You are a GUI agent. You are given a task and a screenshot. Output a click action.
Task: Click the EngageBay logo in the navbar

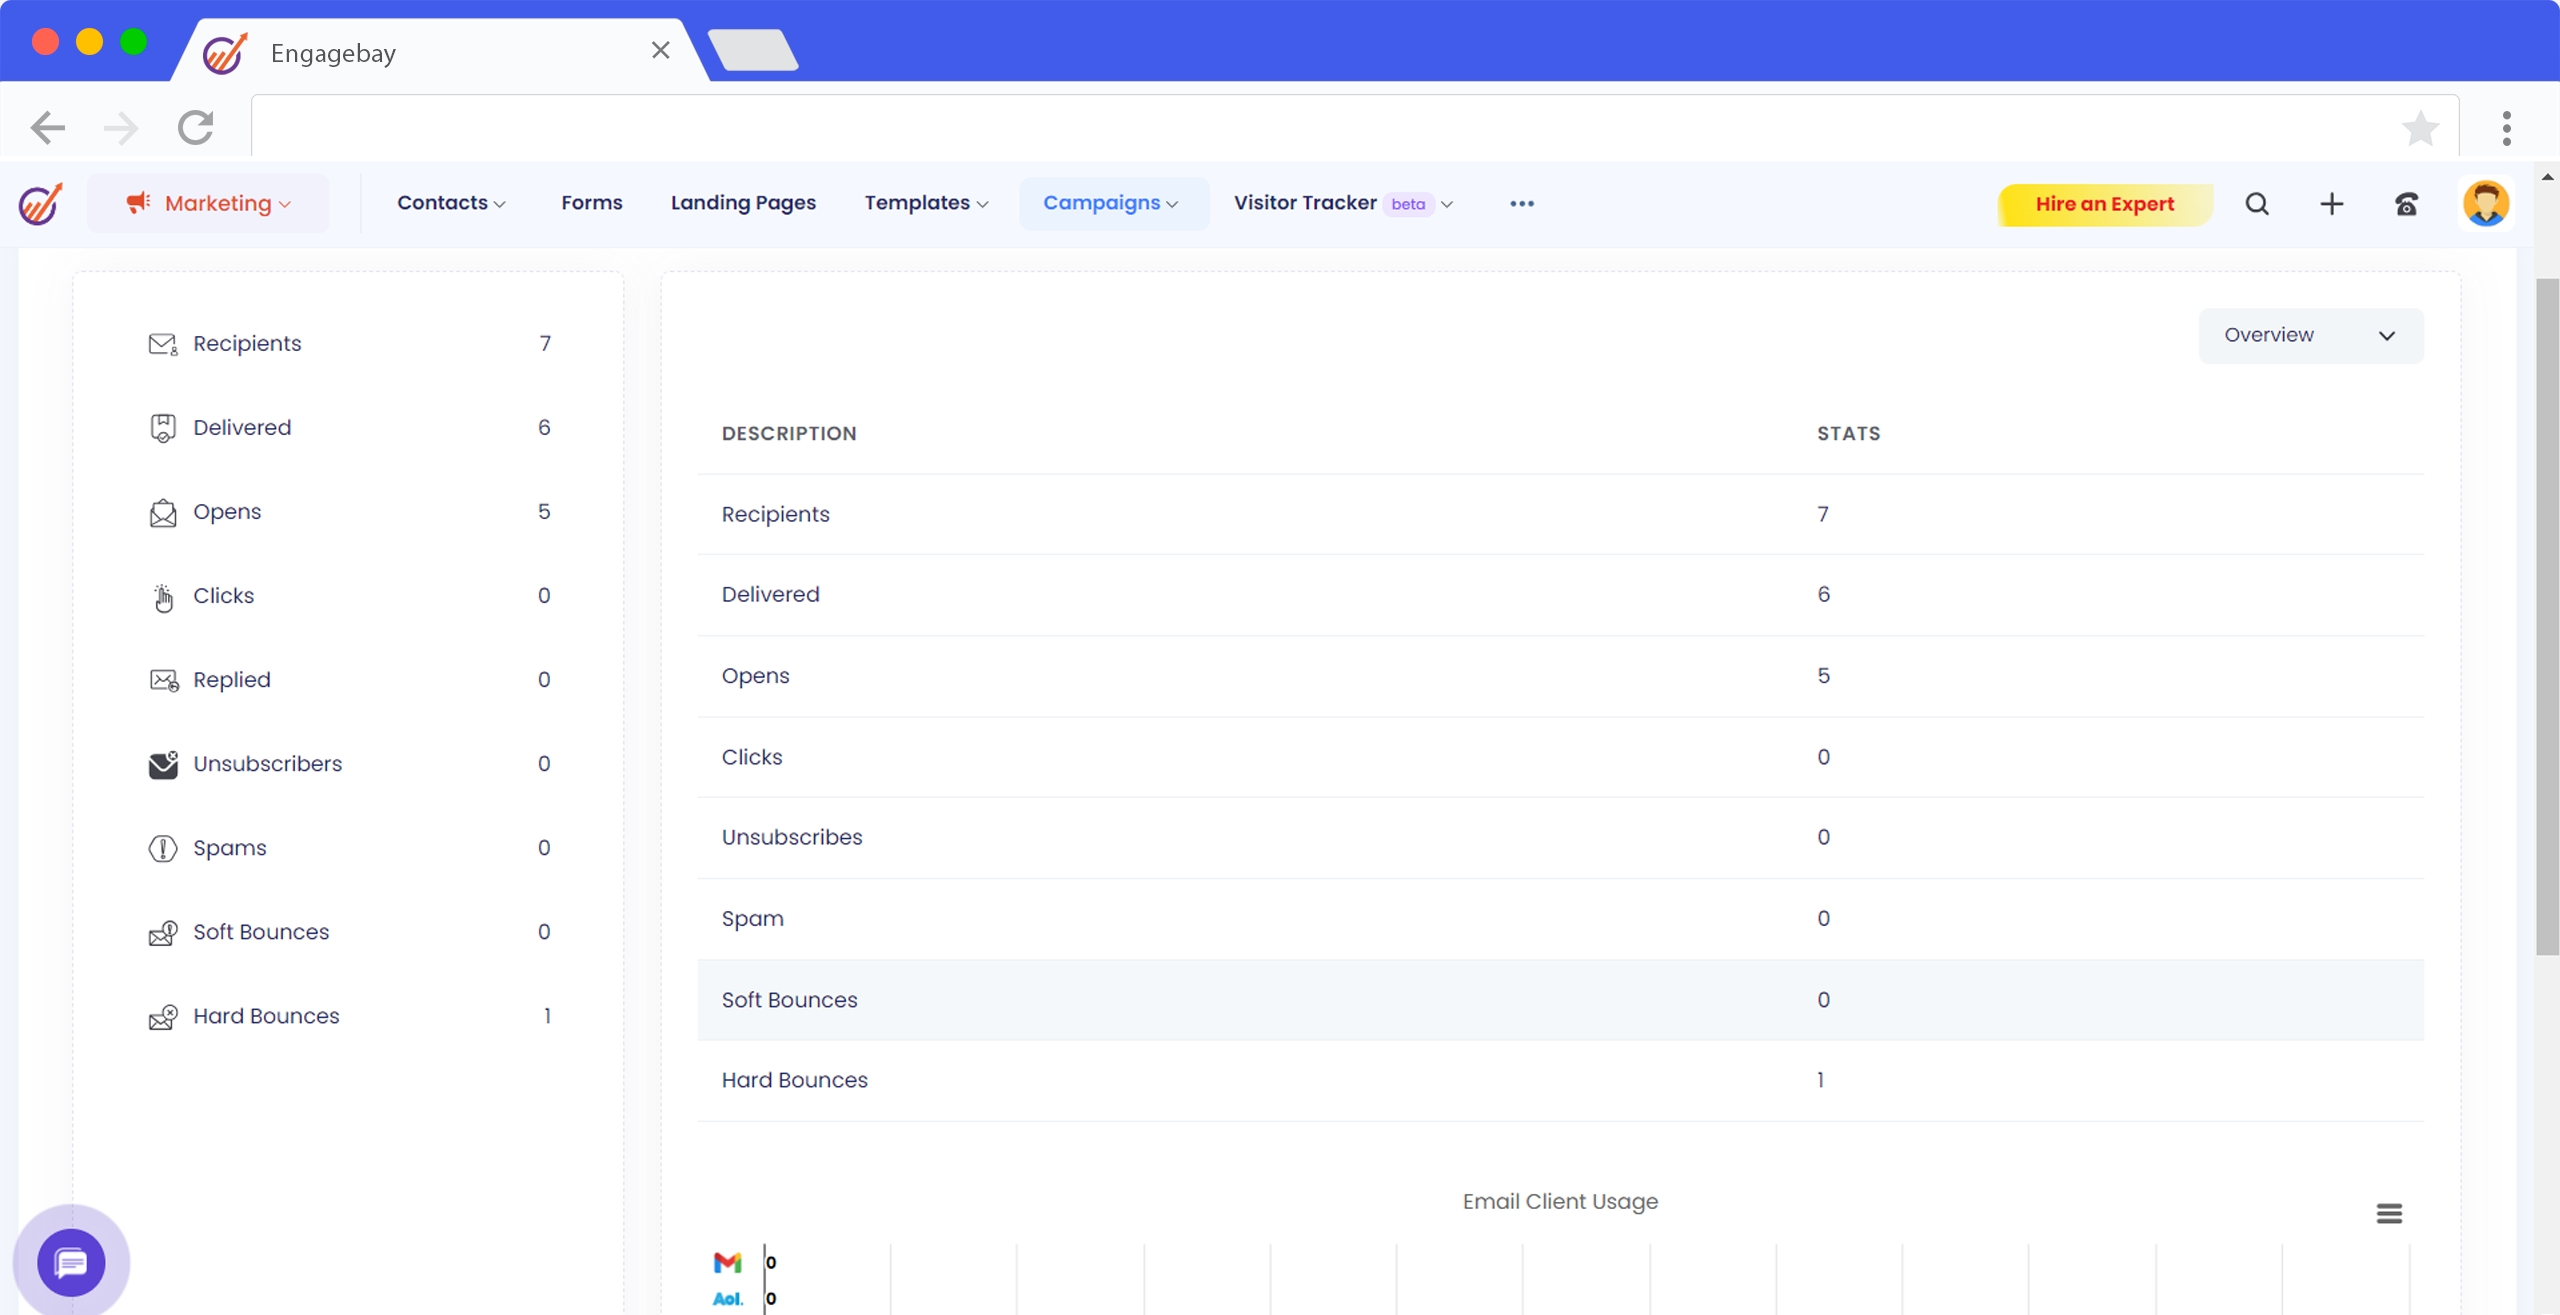(x=41, y=204)
